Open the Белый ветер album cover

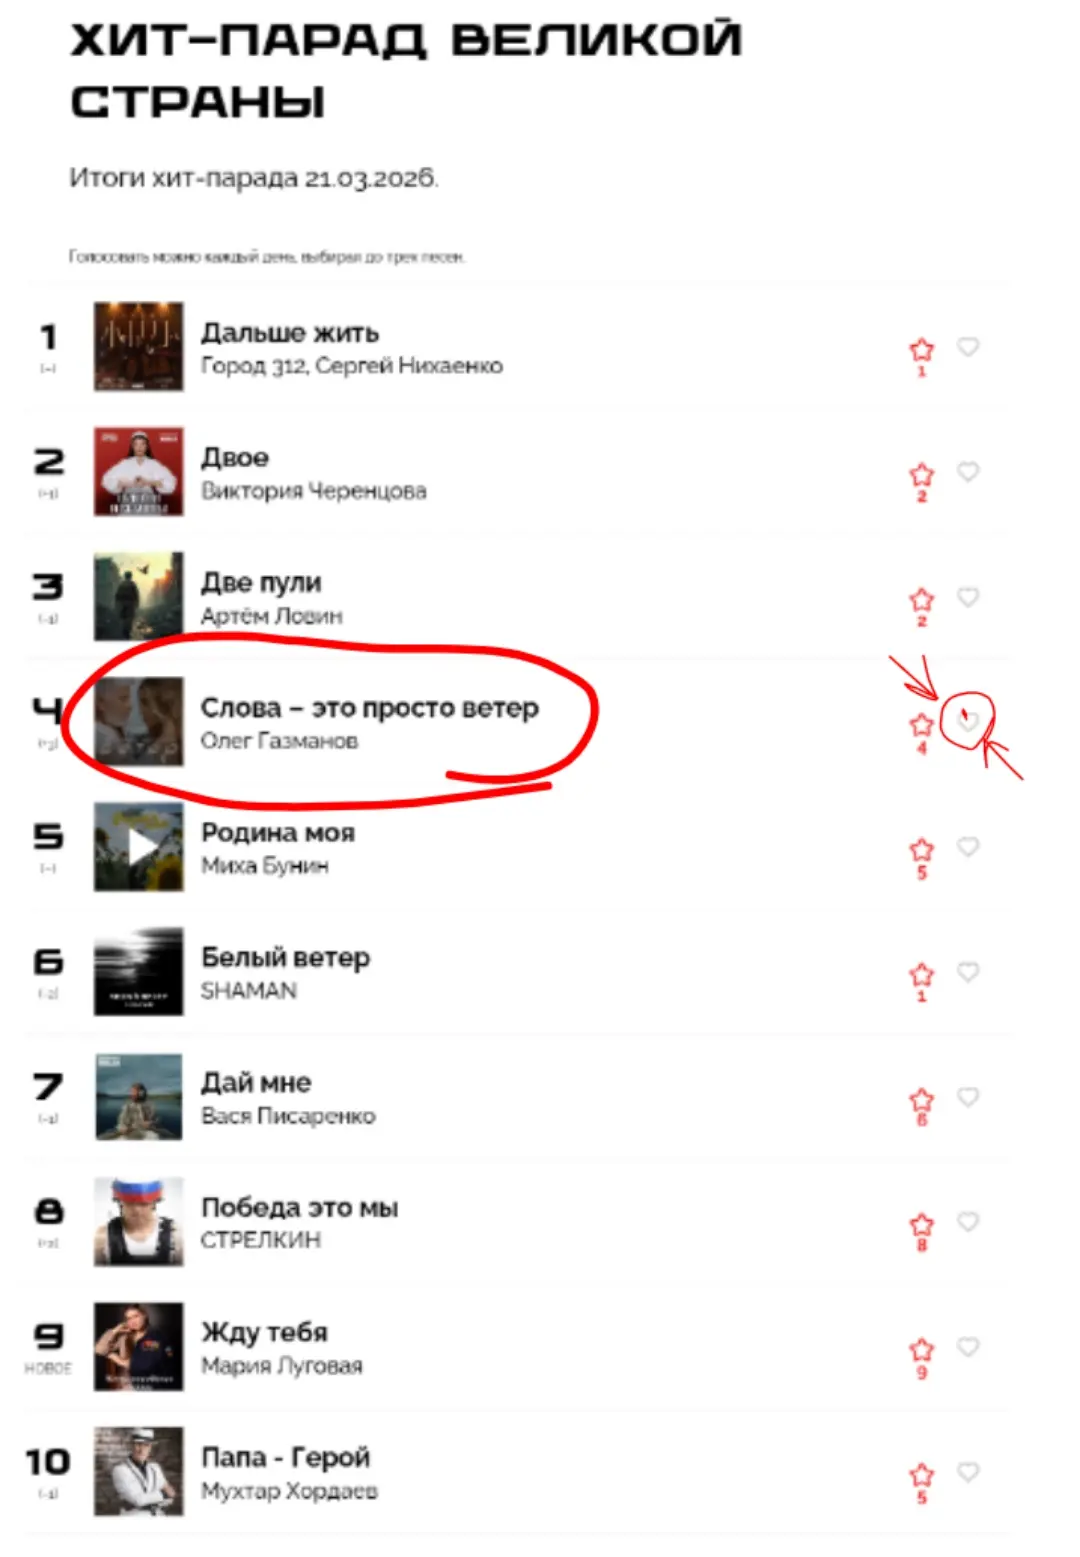(x=139, y=972)
